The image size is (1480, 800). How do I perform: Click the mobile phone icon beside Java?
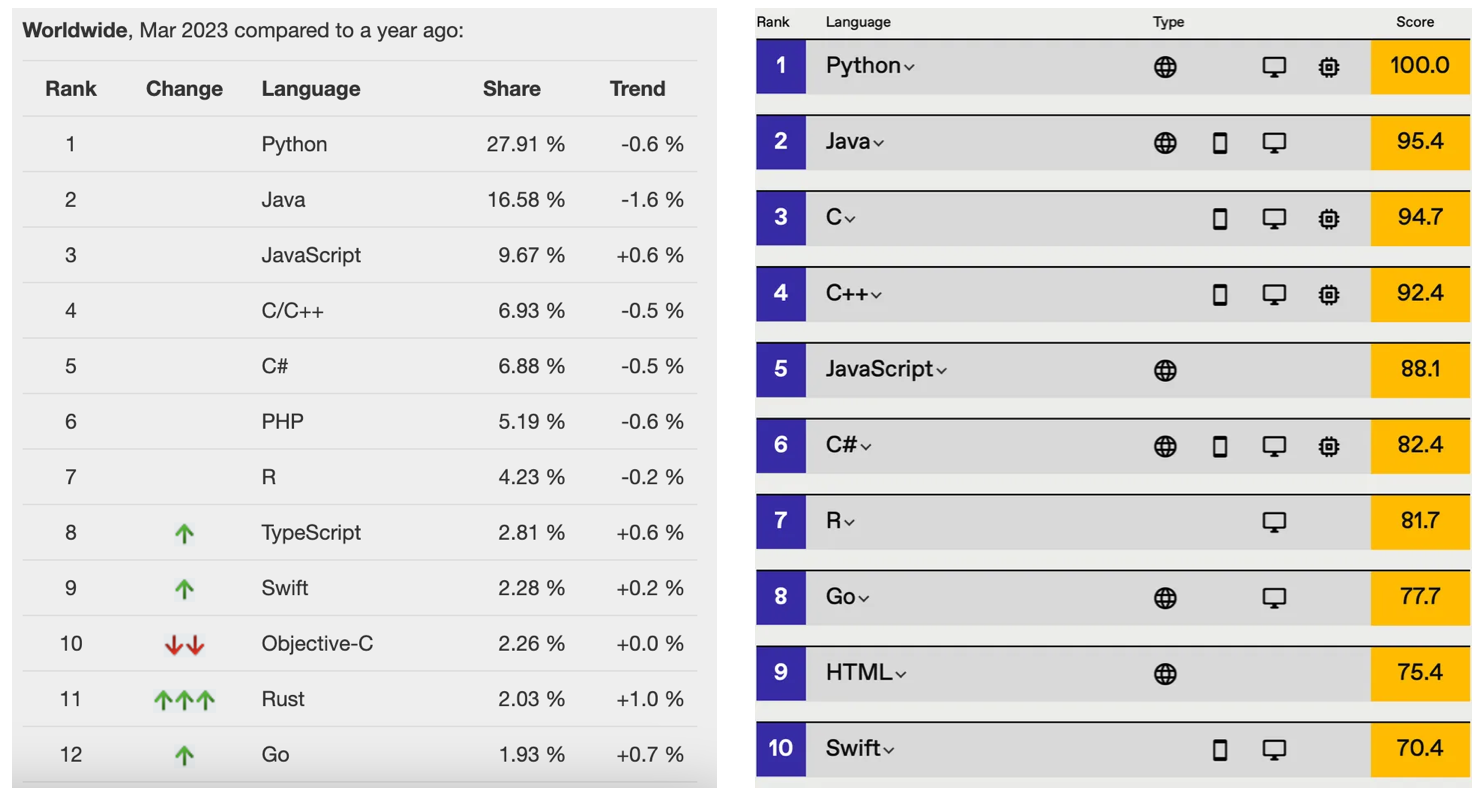coord(1220,142)
